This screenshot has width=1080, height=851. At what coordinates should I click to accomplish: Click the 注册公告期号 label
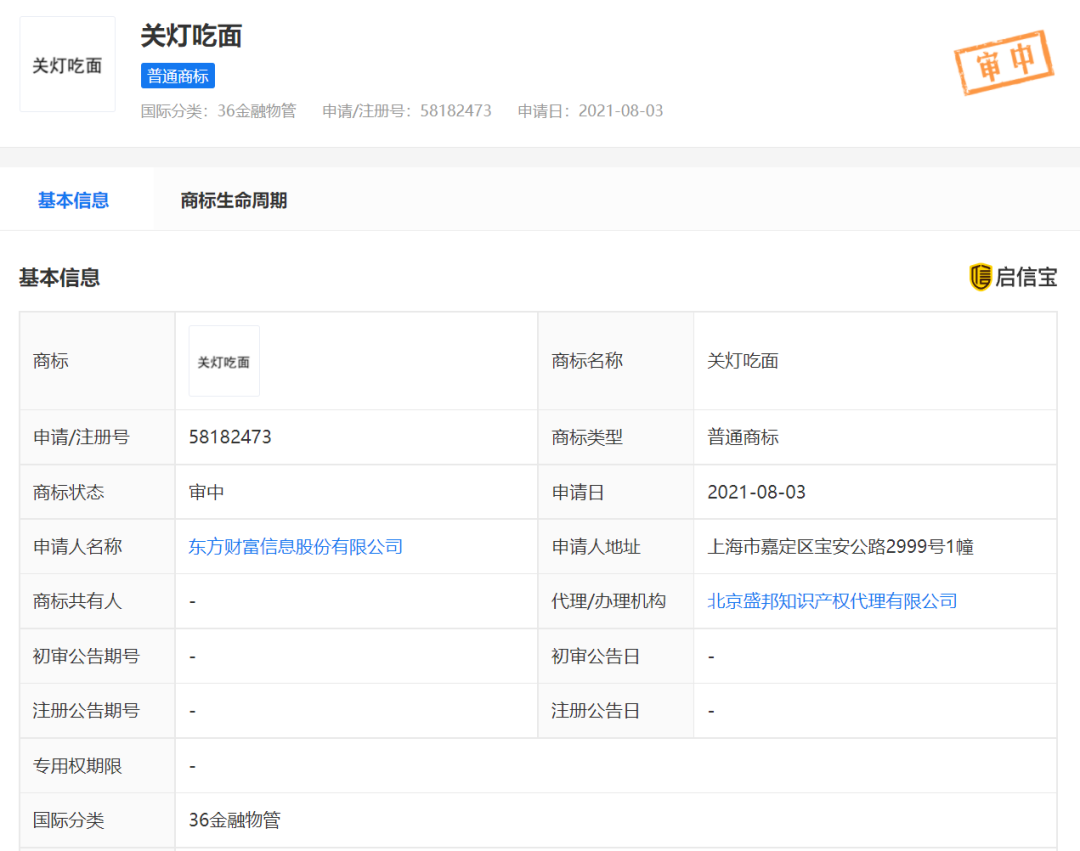tap(86, 711)
